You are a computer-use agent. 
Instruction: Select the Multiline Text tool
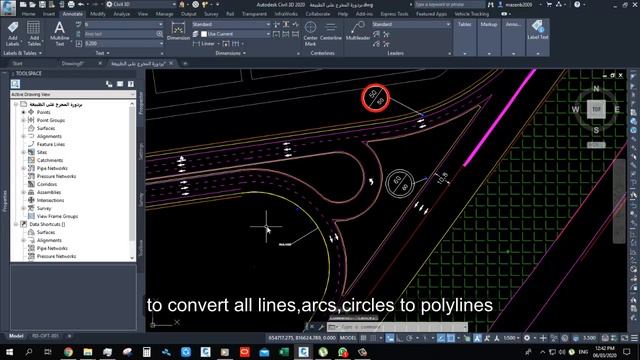point(60,33)
